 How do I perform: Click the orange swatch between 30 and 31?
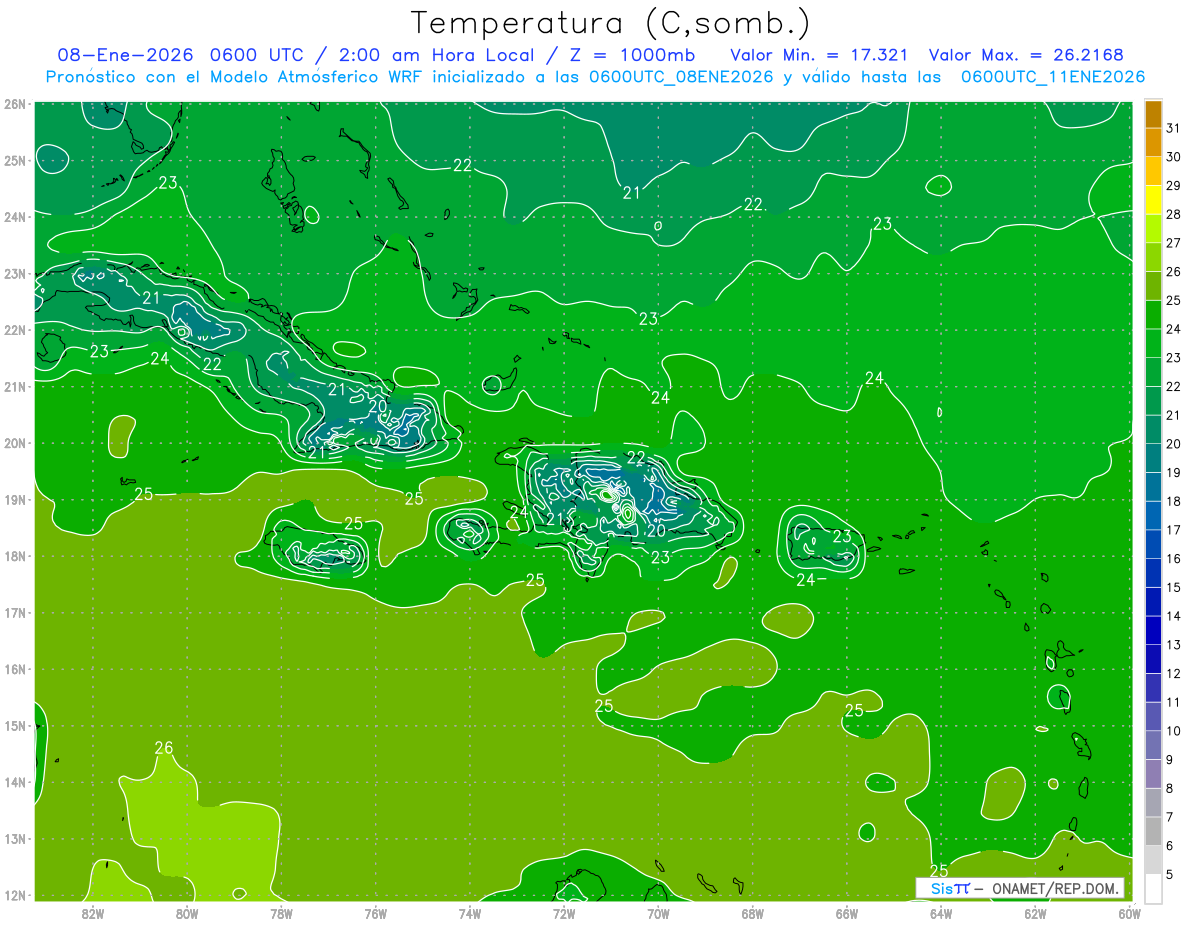point(1153,142)
